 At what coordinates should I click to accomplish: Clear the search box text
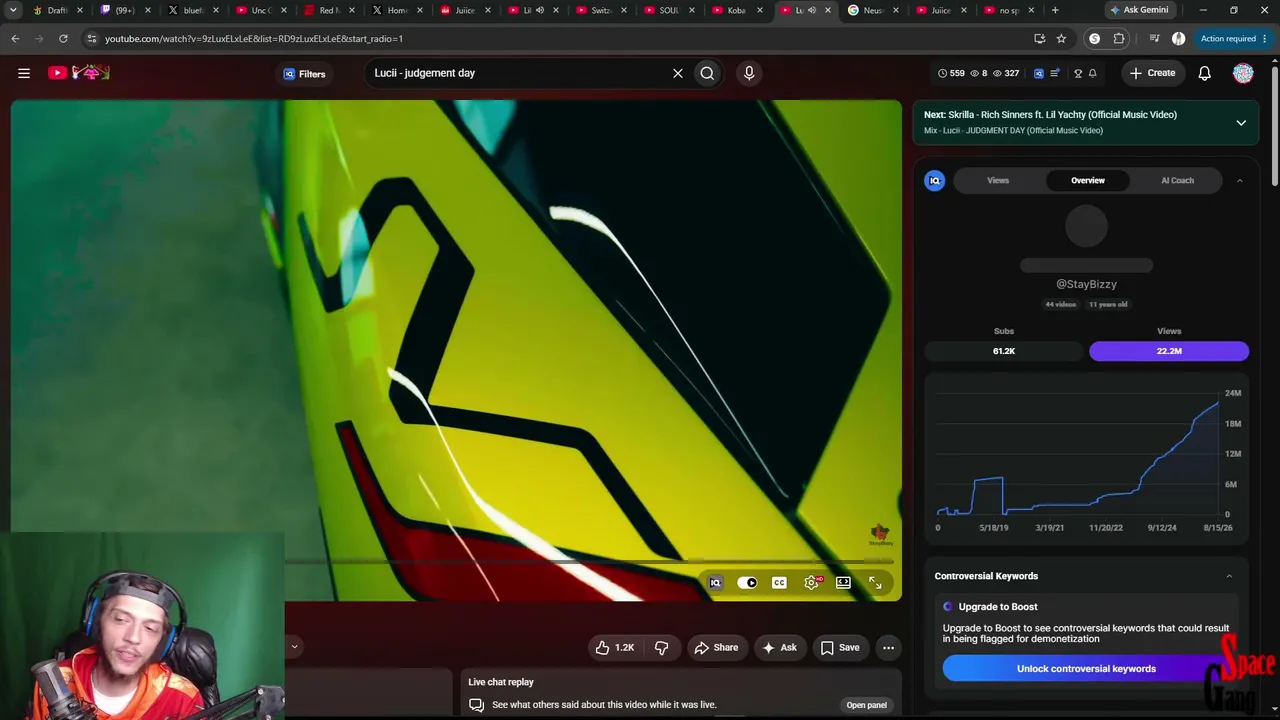pos(677,73)
